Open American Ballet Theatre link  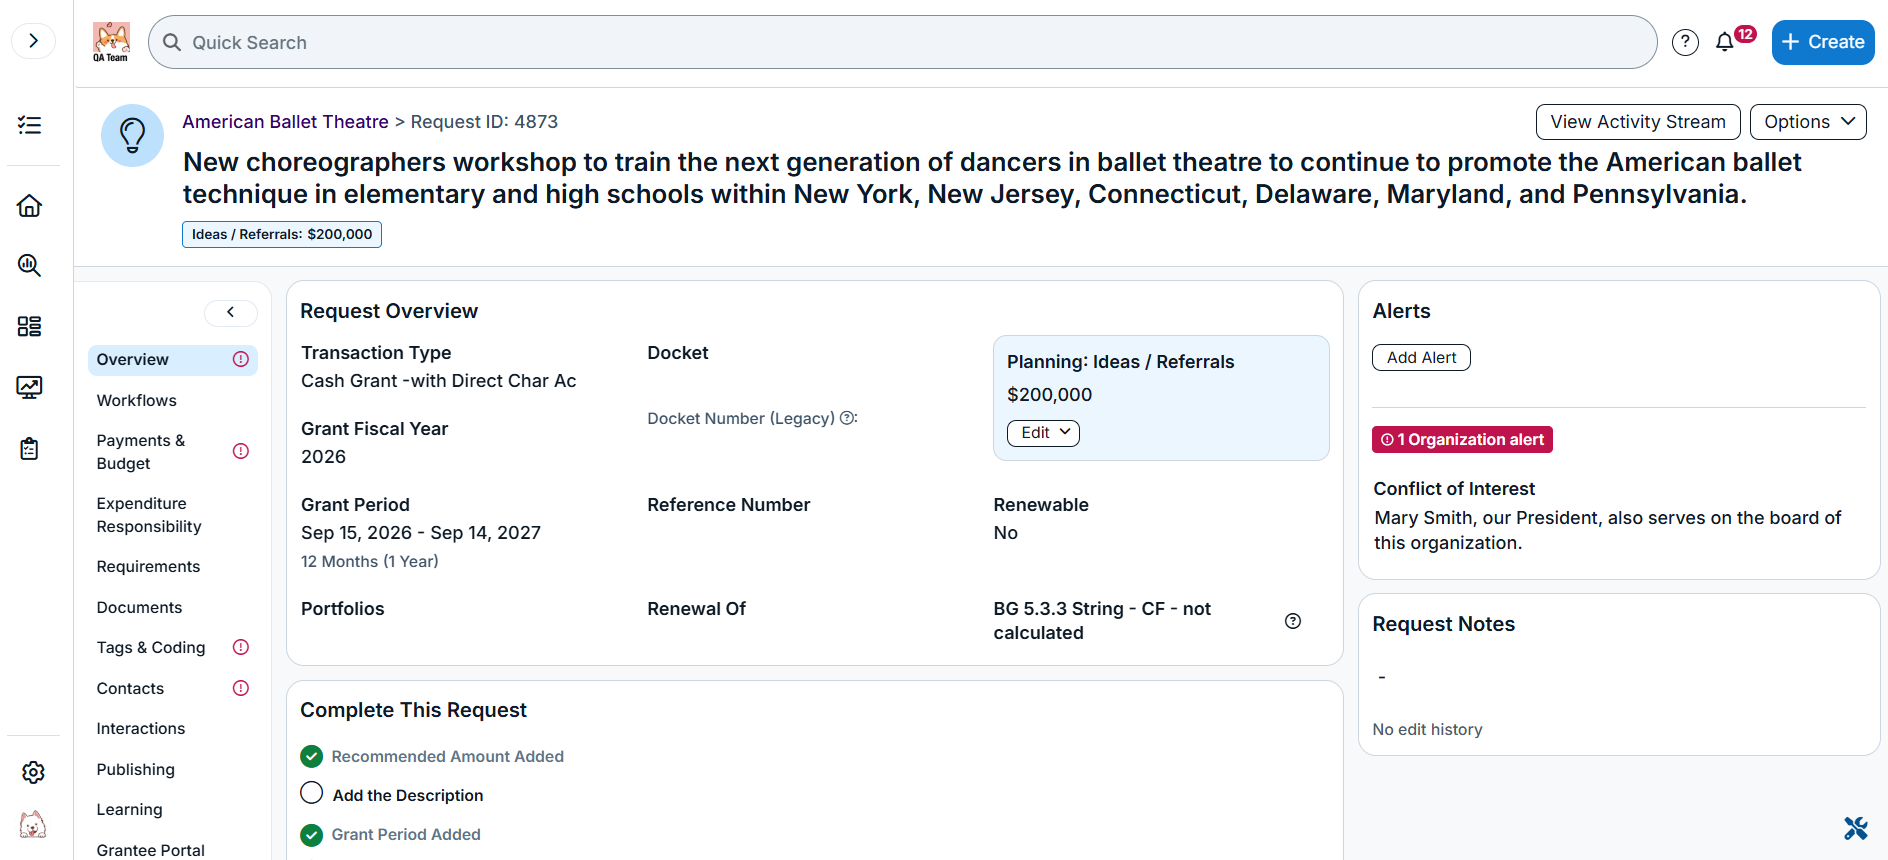(285, 122)
